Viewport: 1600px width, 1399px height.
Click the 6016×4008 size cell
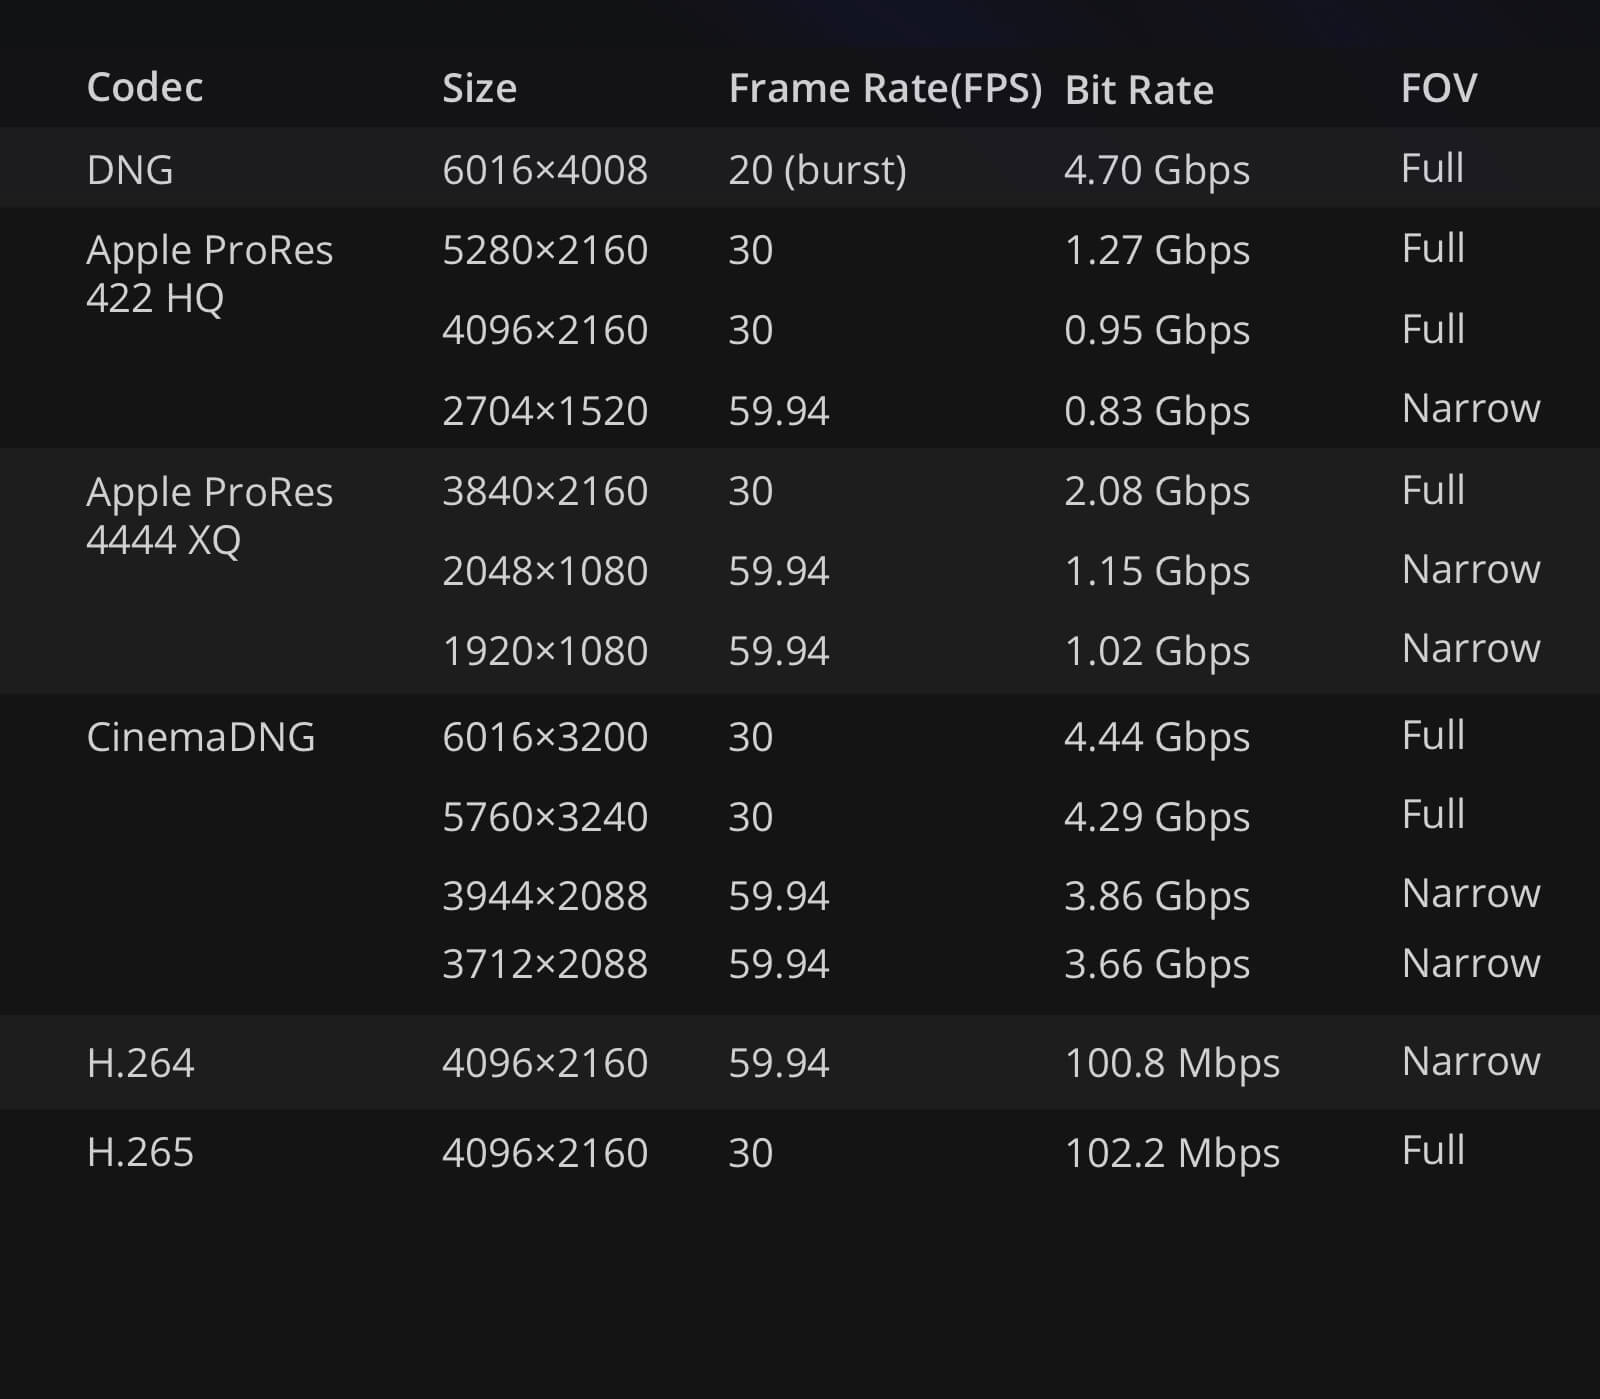click(x=545, y=170)
